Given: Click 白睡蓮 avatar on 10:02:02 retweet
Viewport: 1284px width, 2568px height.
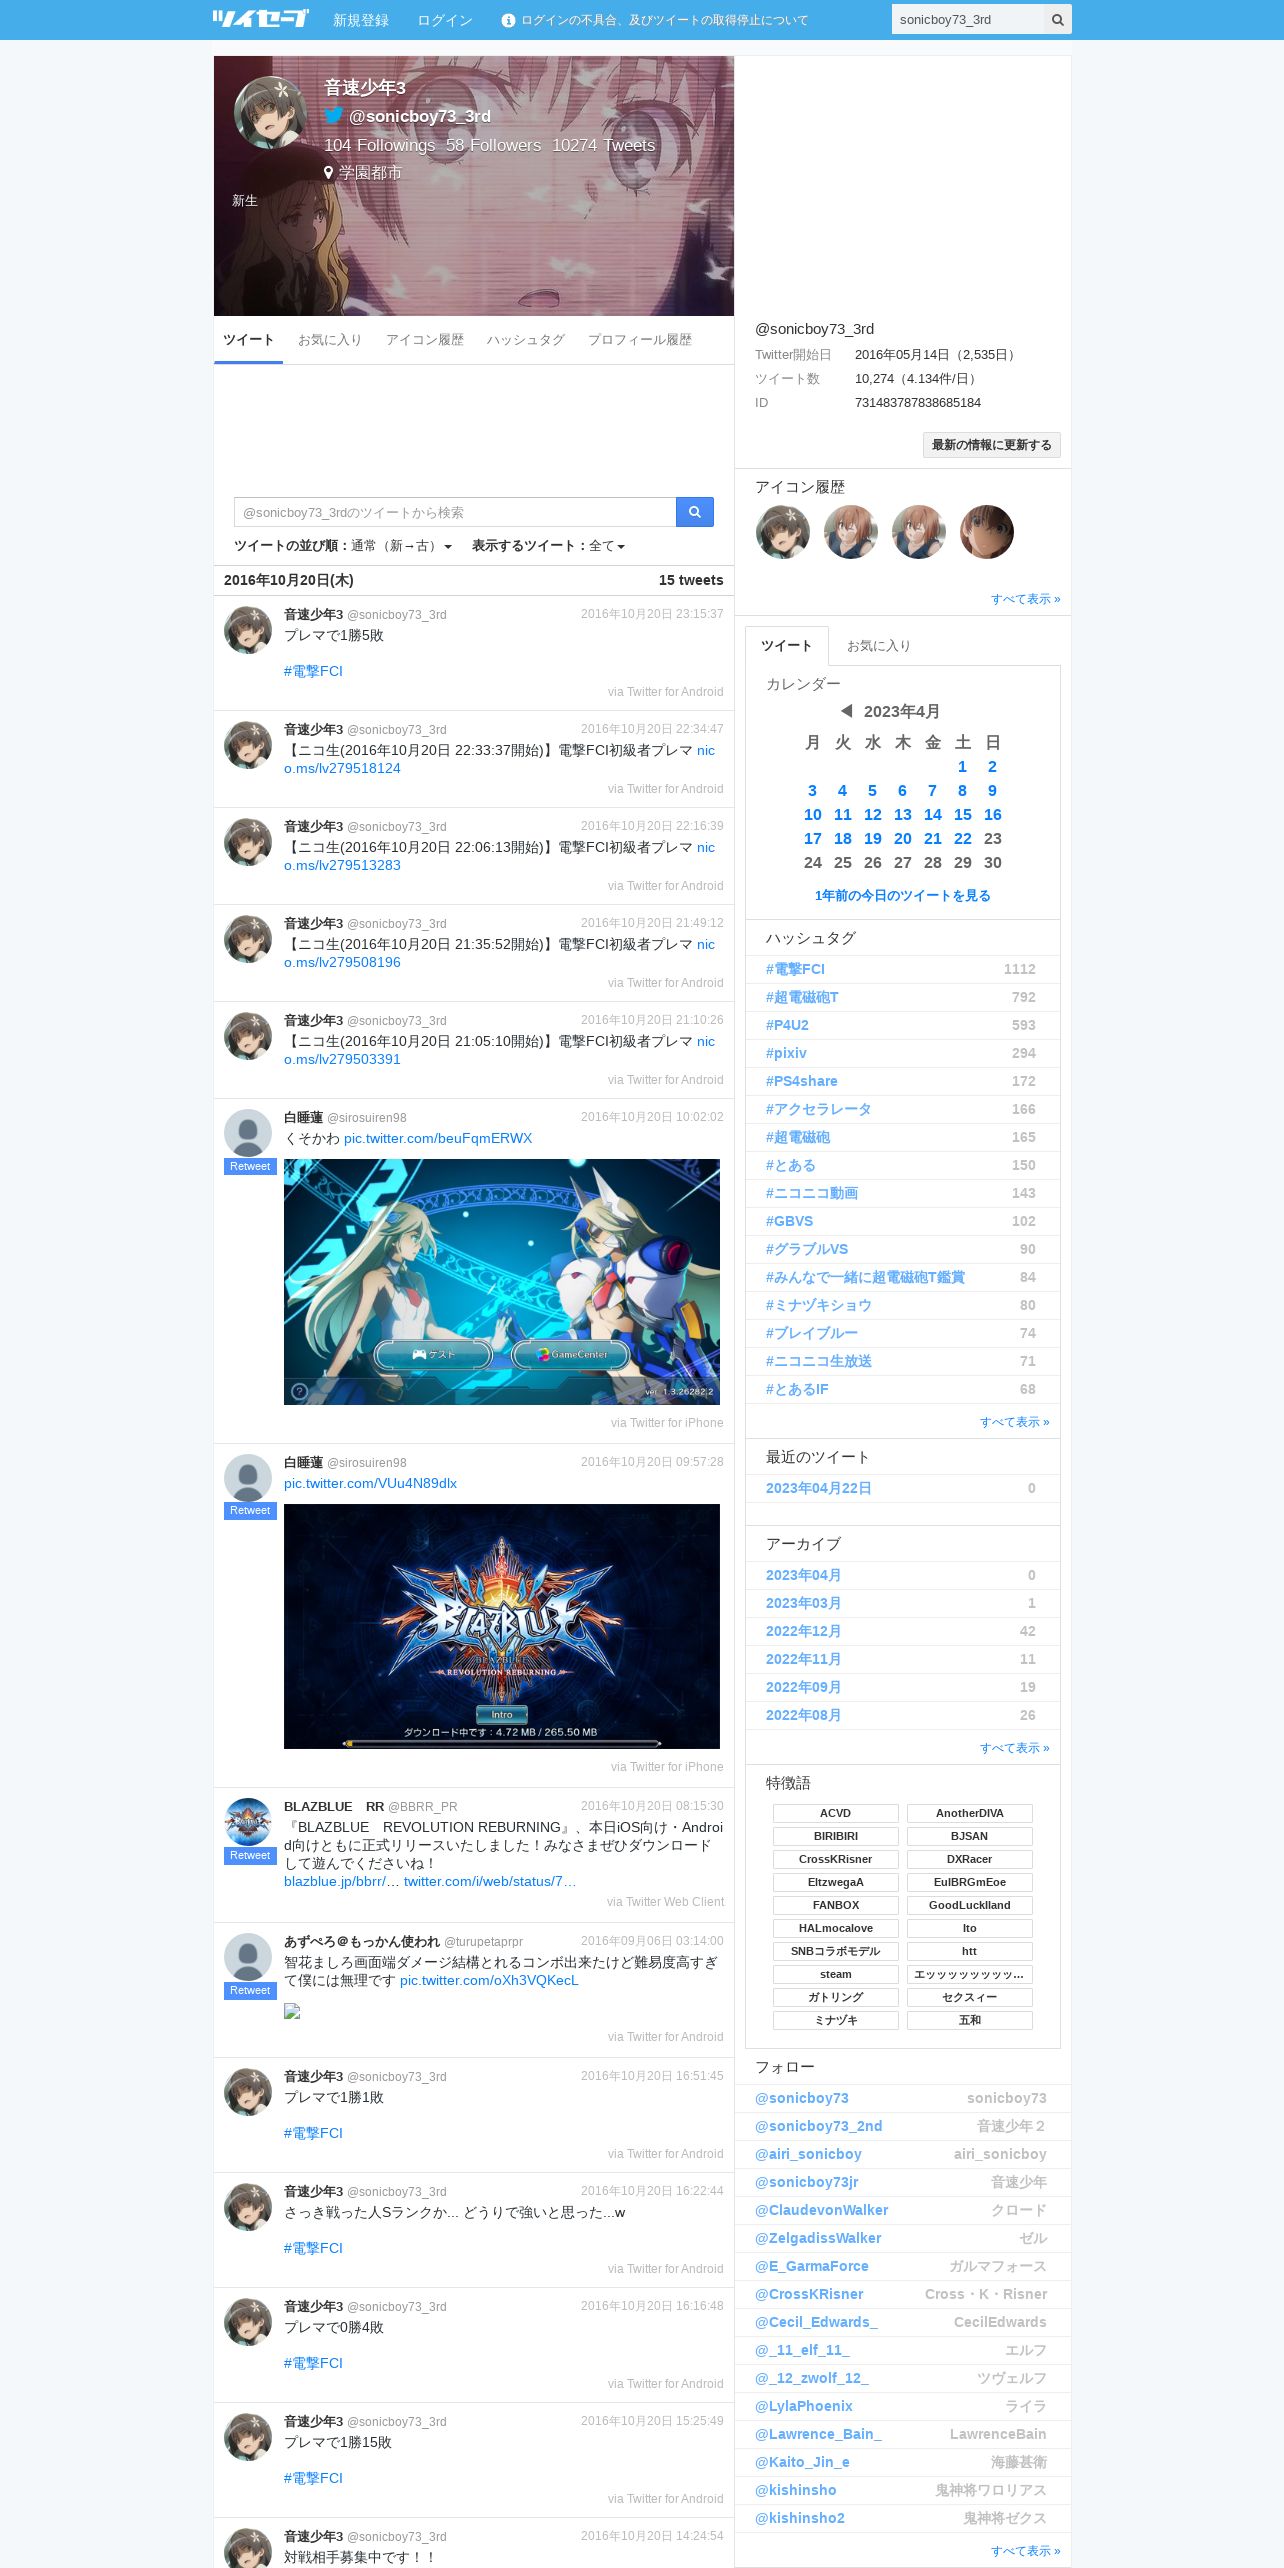Looking at the screenshot, I should pos(248,1133).
